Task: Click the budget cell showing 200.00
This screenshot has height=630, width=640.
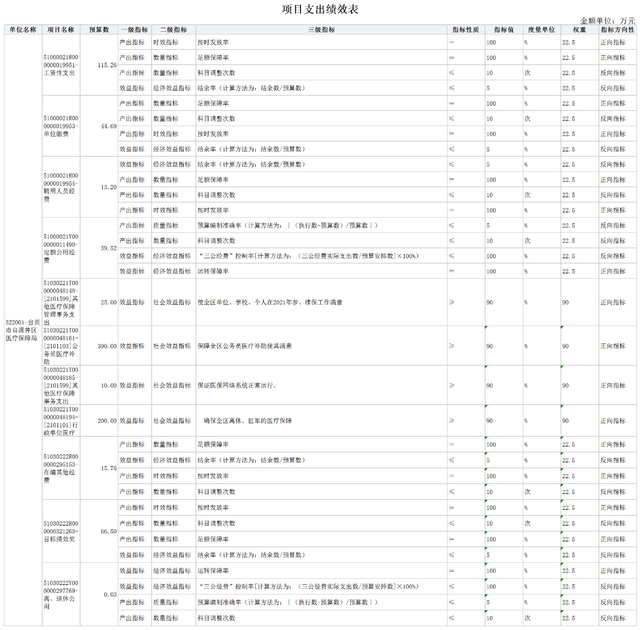Action: coord(105,421)
